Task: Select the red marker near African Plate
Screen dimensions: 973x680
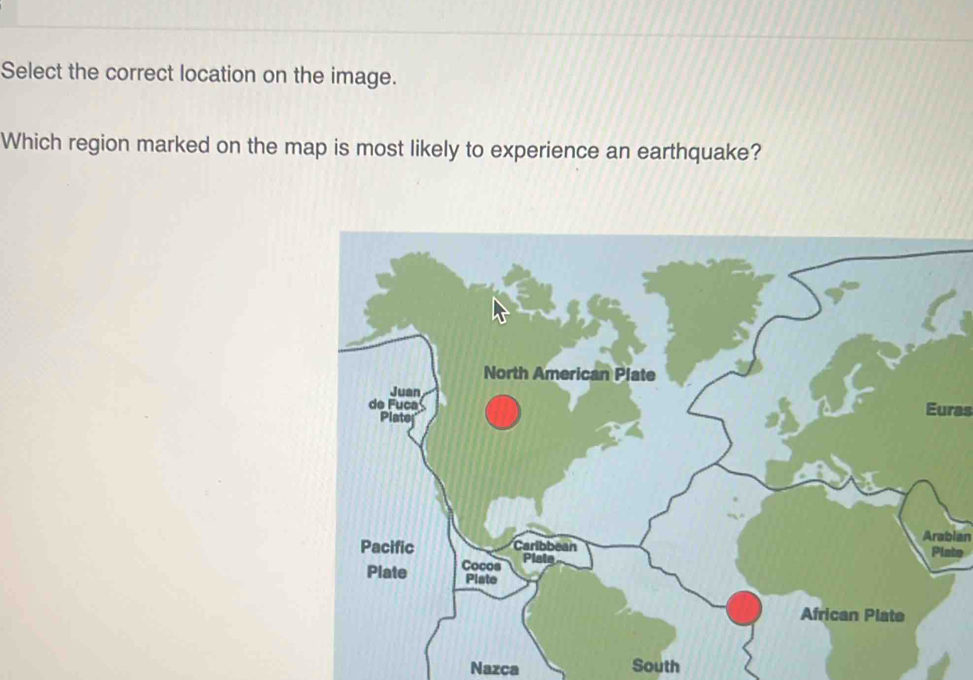Action: [743, 606]
